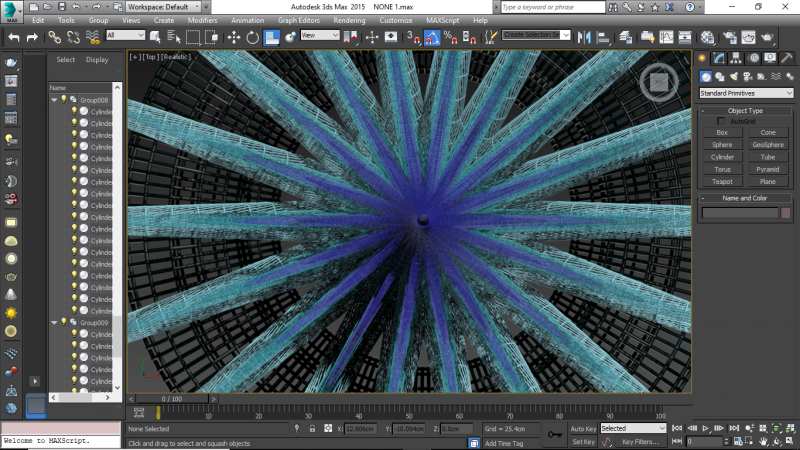Image resolution: width=800 pixels, height=450 pixels.
Task: Switch to the Hierarchy command panel tab
Action: click(736, 58)
